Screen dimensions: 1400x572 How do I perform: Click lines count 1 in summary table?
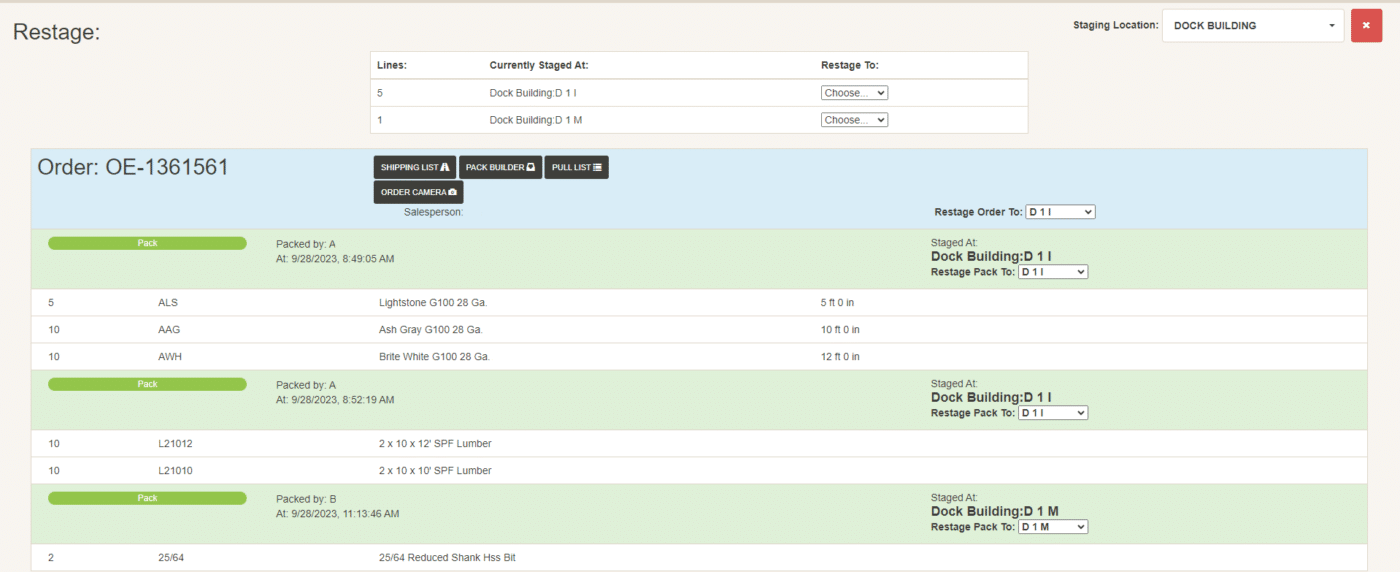380,120
